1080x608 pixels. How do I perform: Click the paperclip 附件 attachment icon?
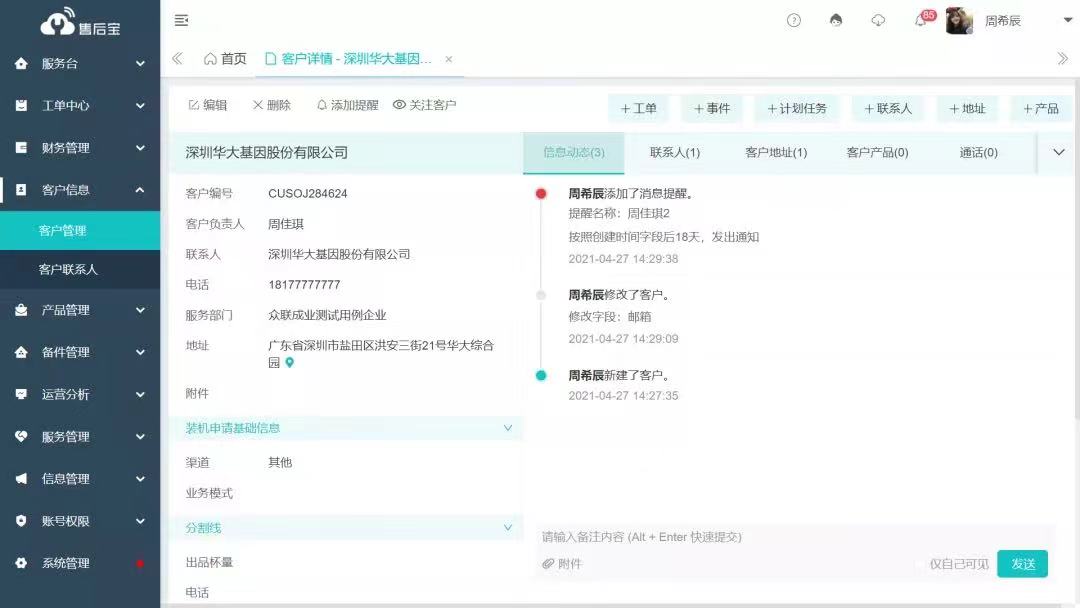tap(548, 564)
